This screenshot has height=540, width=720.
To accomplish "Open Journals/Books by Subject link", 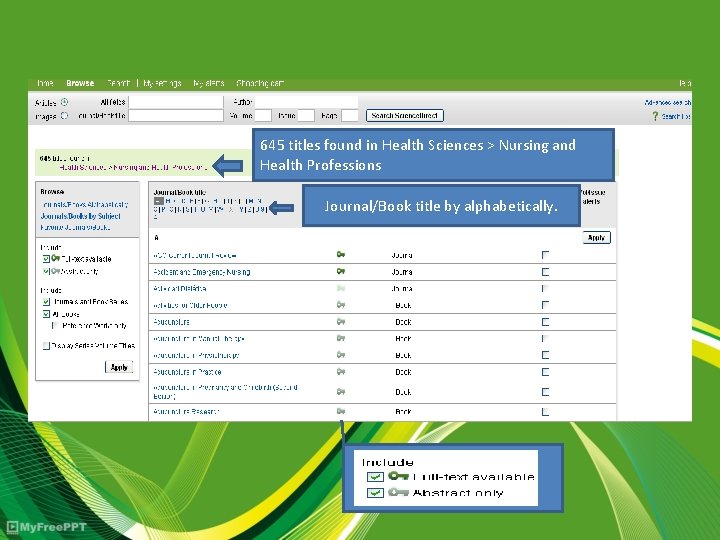I will point(80,216).
